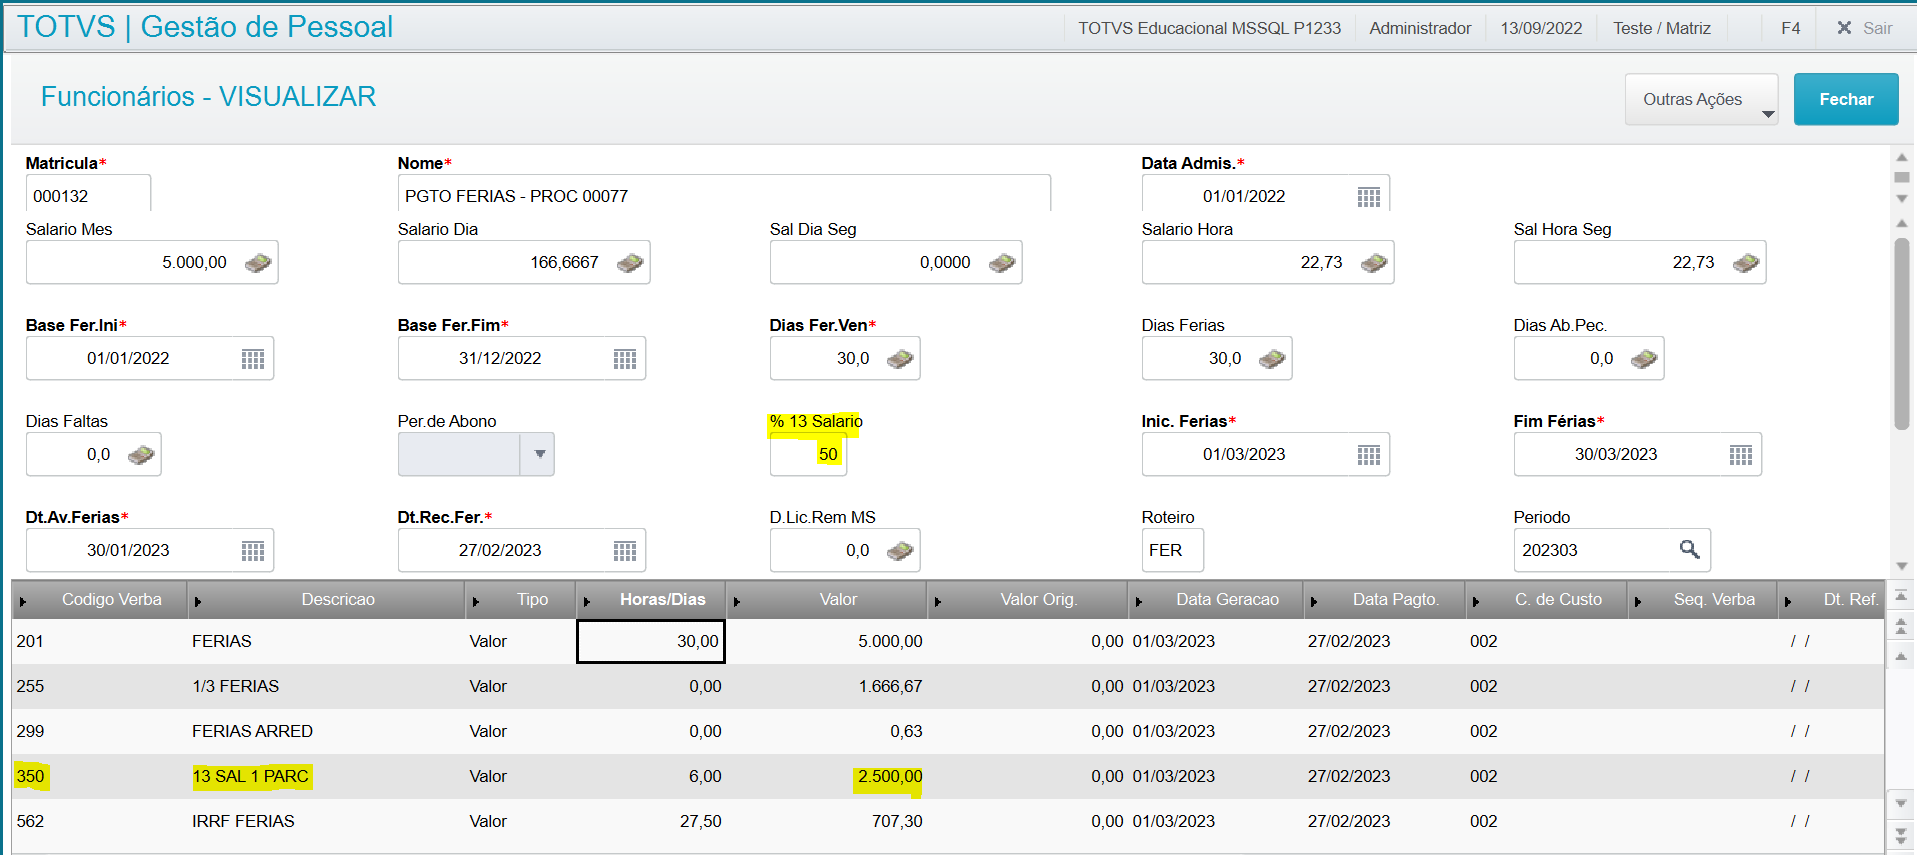The height and width of the screenshot is (855, 1917).
Task: Expand Data Pagto. column header arrow
Action: click(1313, 601)
